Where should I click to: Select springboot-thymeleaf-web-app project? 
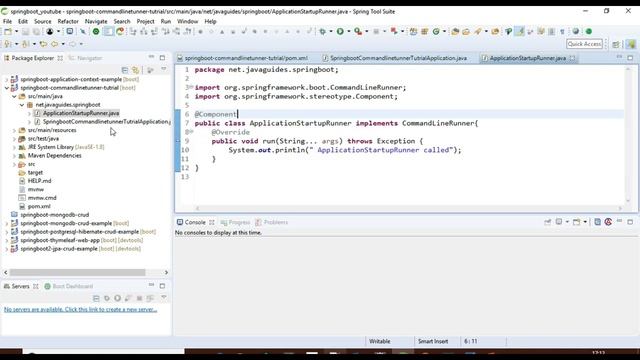60,240
